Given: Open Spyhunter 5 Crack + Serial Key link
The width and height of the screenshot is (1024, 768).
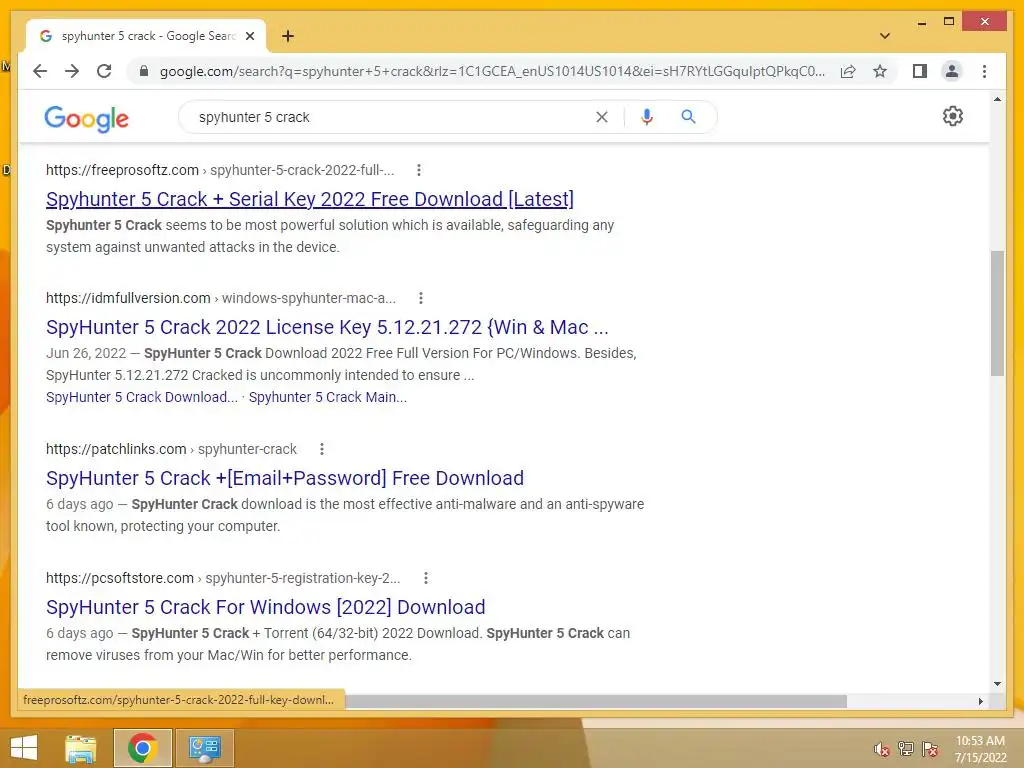Looking at the screenshot, I should (310, 199).
